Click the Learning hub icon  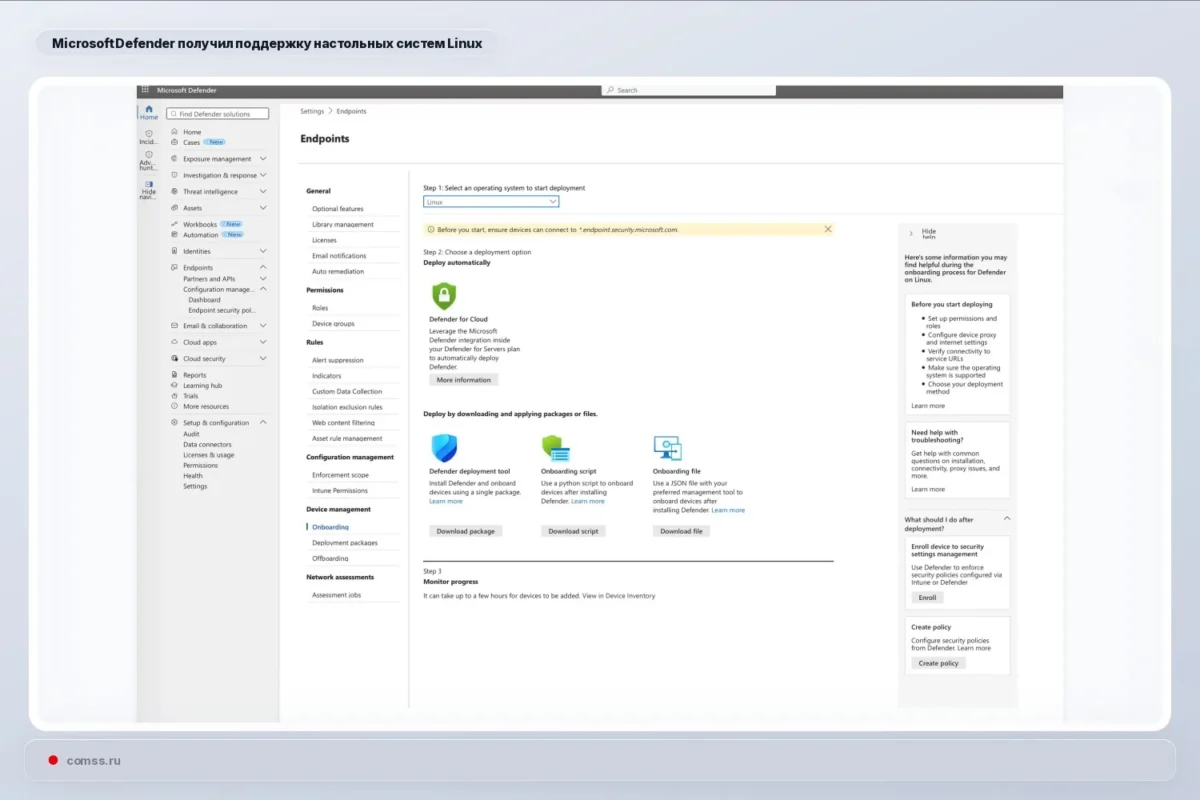tap(174, 385)
